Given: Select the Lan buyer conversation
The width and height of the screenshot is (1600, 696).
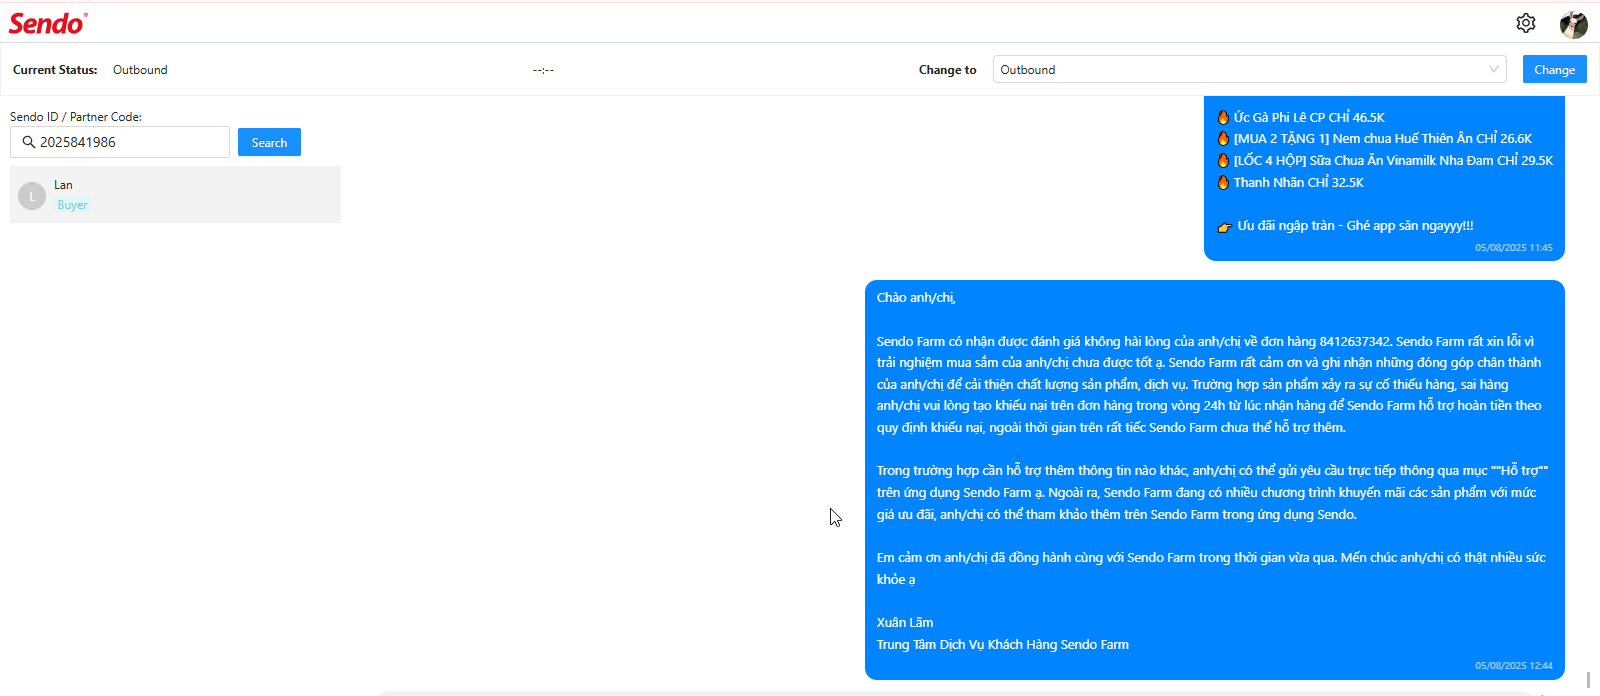Looking at the screenshot, I should pyautogui.click(x=175, y=194).
